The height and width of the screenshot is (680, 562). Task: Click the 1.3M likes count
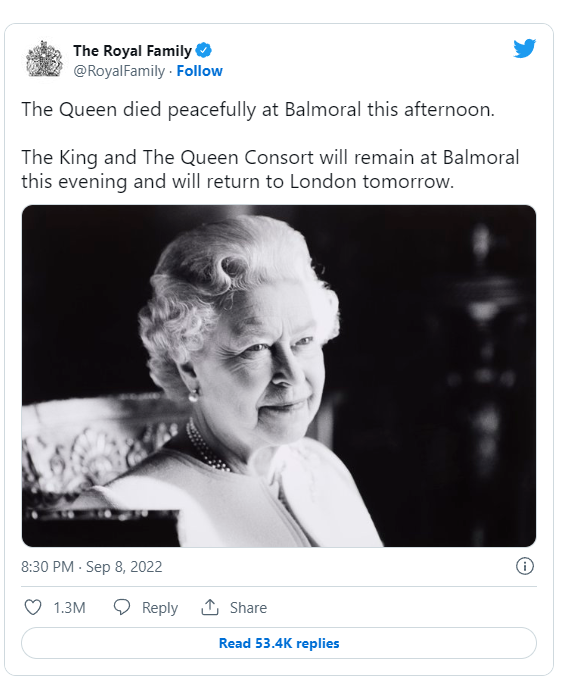[x=69, y=608]
